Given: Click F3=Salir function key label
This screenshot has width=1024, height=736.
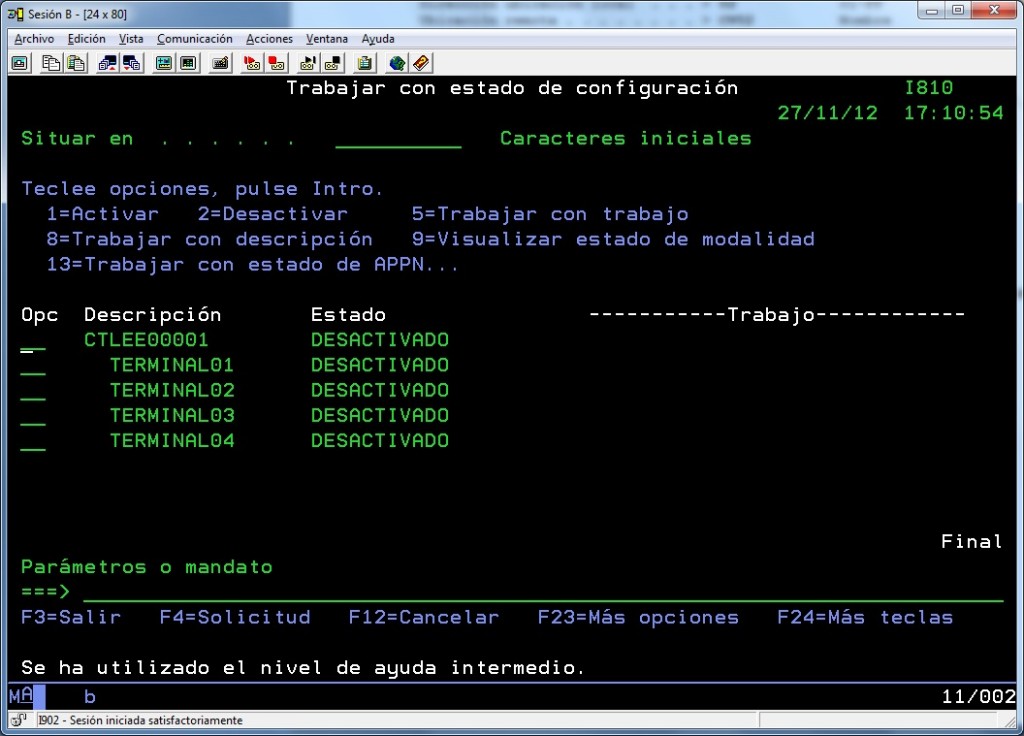Looking at the screenshot, I should pos(71,617).
